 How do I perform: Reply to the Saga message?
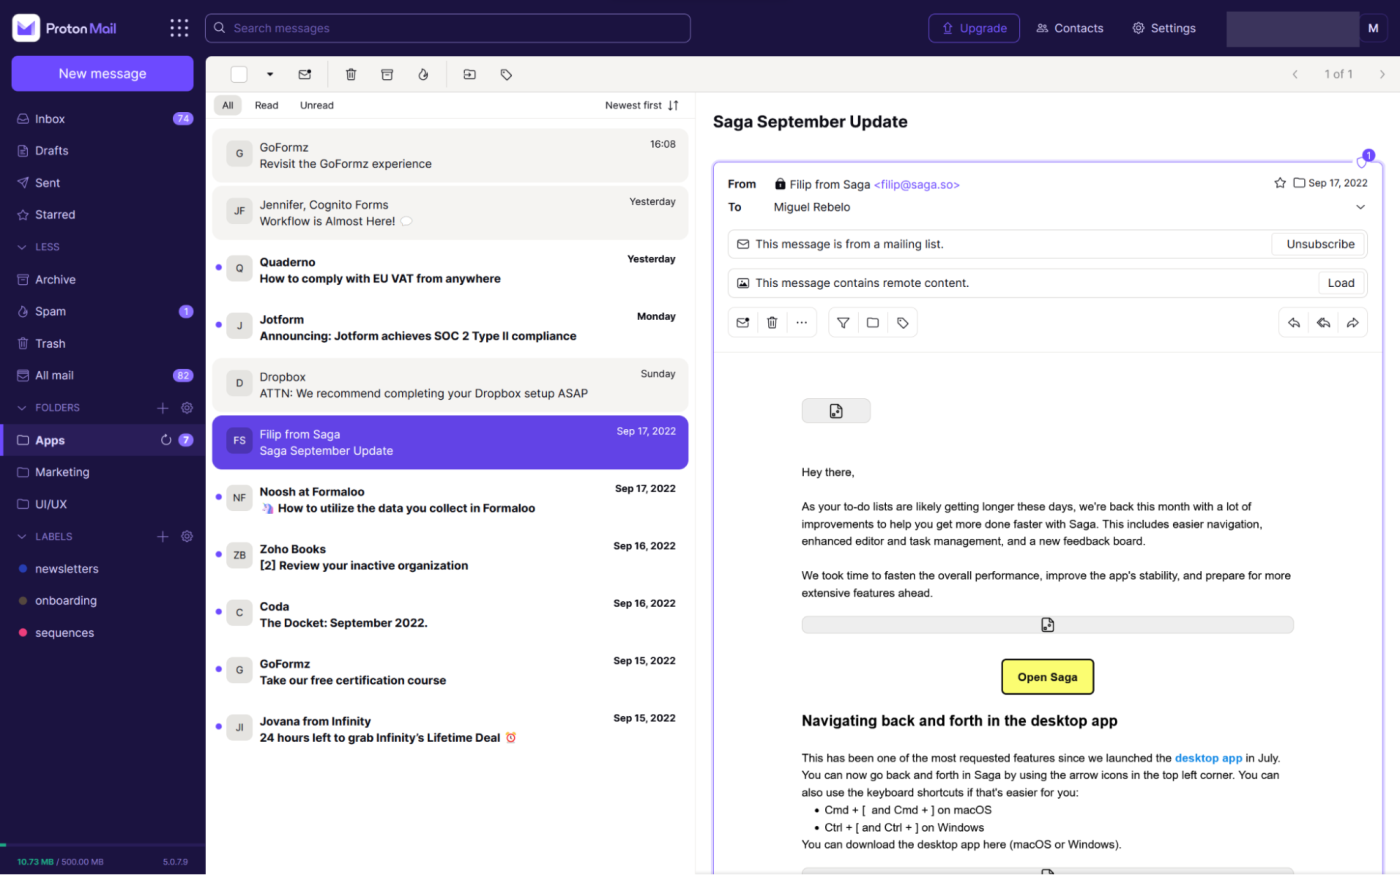click(1294, 322)
